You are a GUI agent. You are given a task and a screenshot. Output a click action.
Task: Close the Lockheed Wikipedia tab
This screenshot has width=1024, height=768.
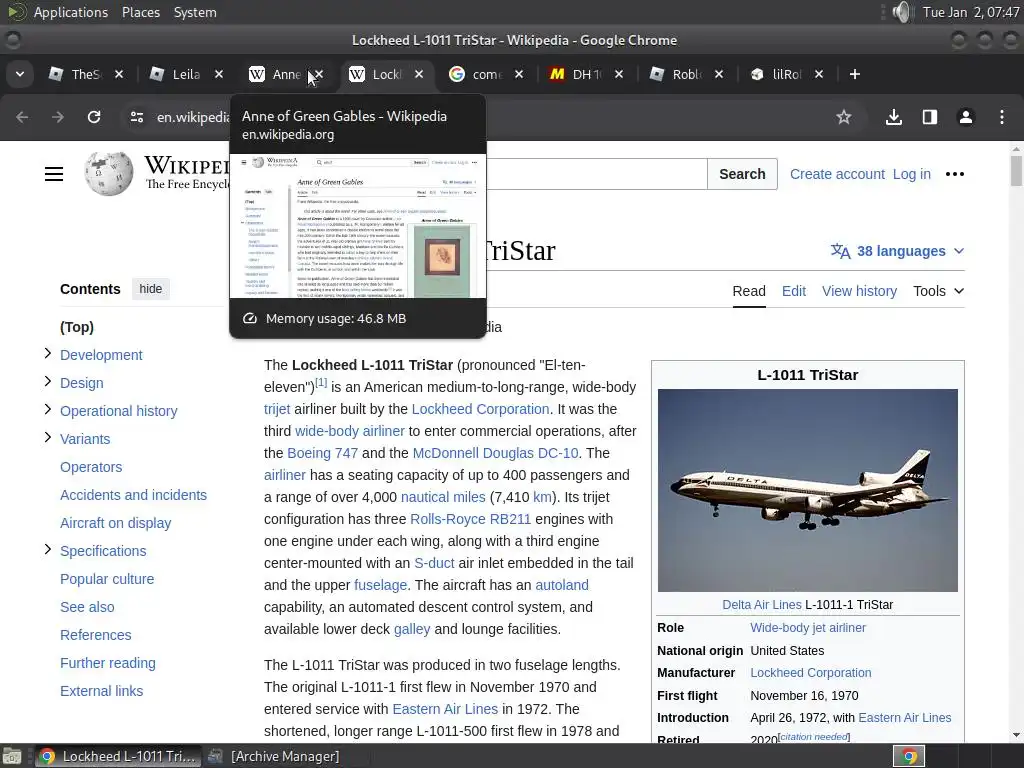419,74
